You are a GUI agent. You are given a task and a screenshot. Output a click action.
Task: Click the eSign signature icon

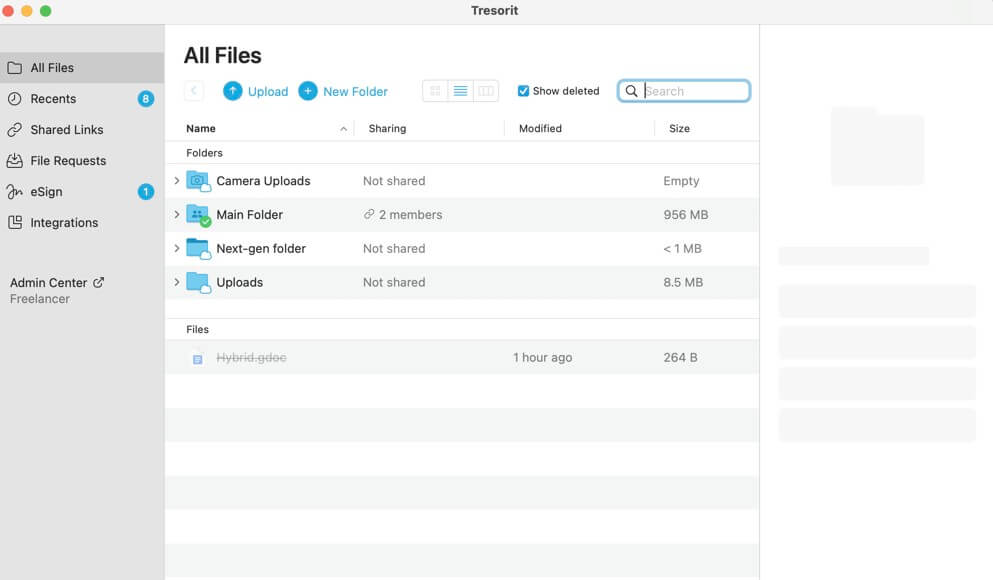[x=15, y=192]
